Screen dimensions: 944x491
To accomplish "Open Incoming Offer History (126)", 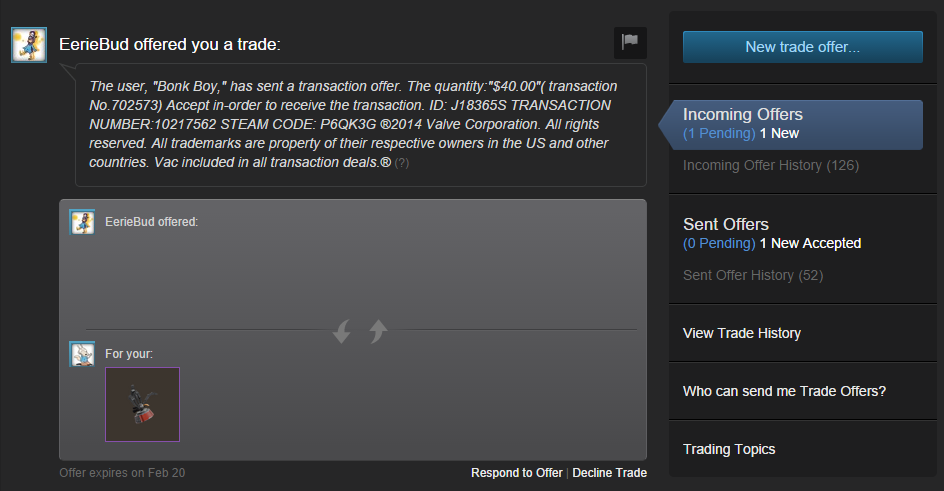I will click(x=771, y=165).
